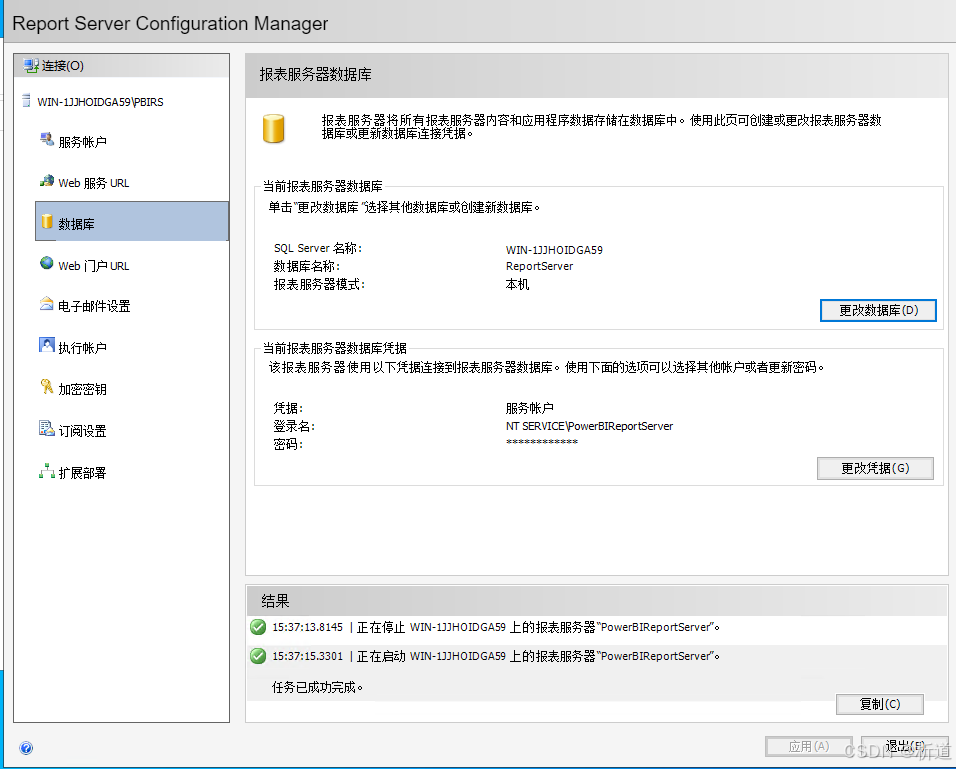Click the Web 服务 URL icon
Screen dimensions: 956x769
(x=46, y=181)
